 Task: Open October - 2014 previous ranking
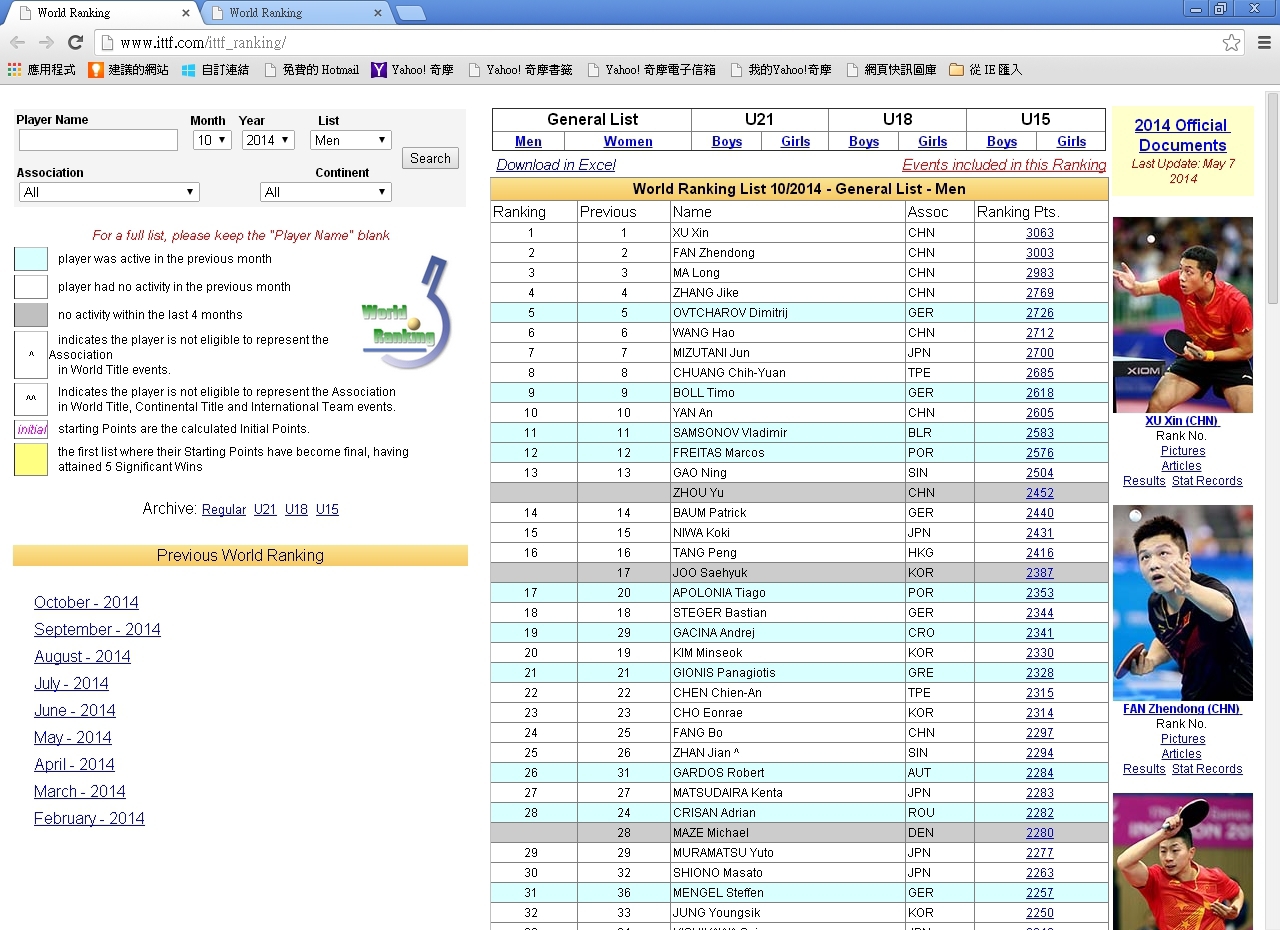tap(86, 603)
